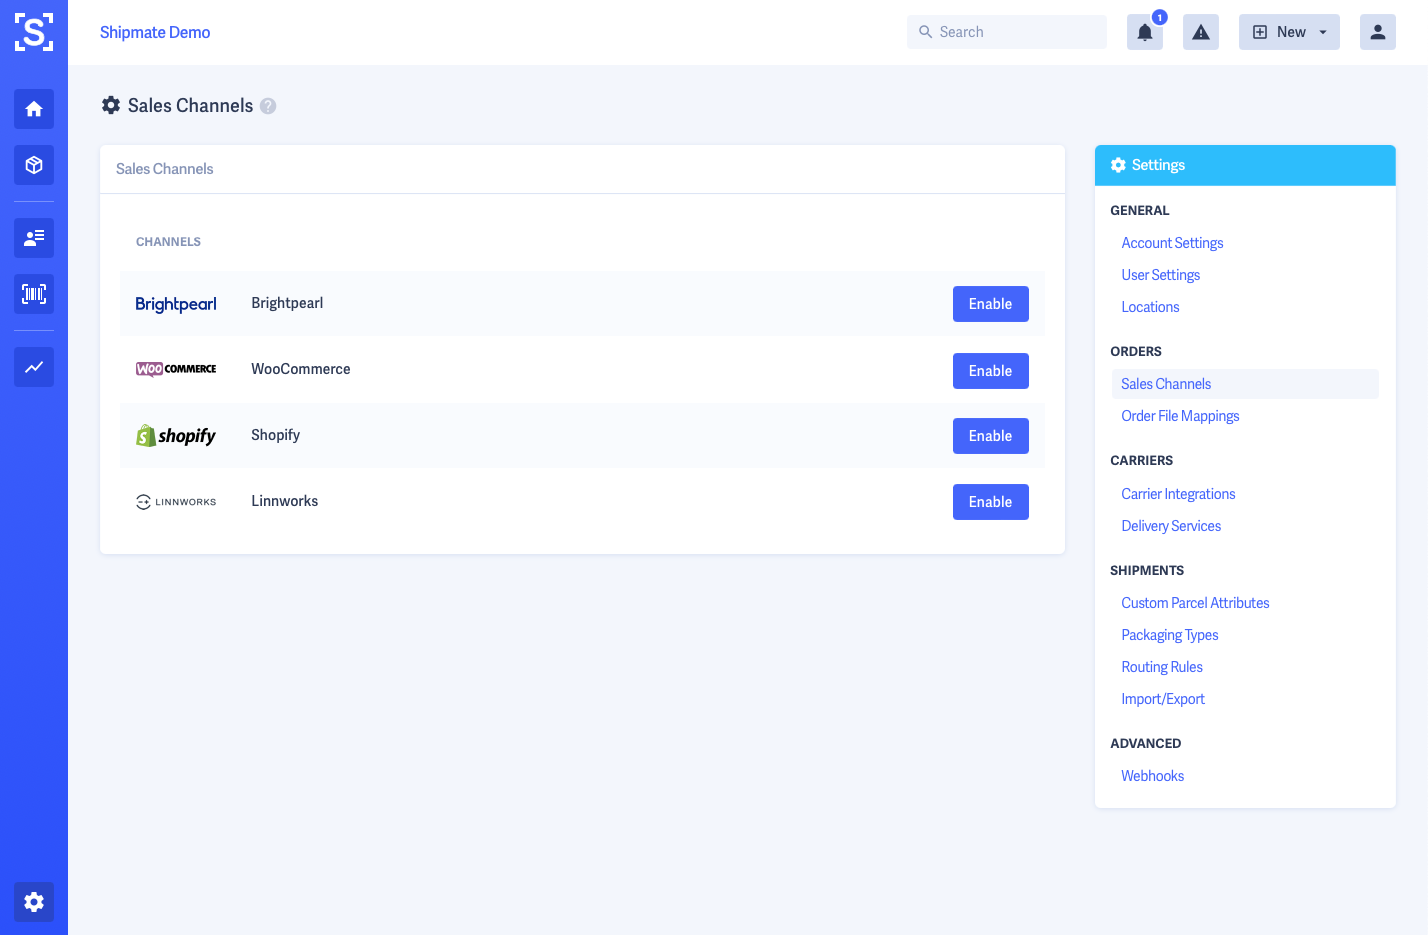1428x935 pixels.
Task: Open the parcel box shipments icon
Action: [x=34, y=165]
